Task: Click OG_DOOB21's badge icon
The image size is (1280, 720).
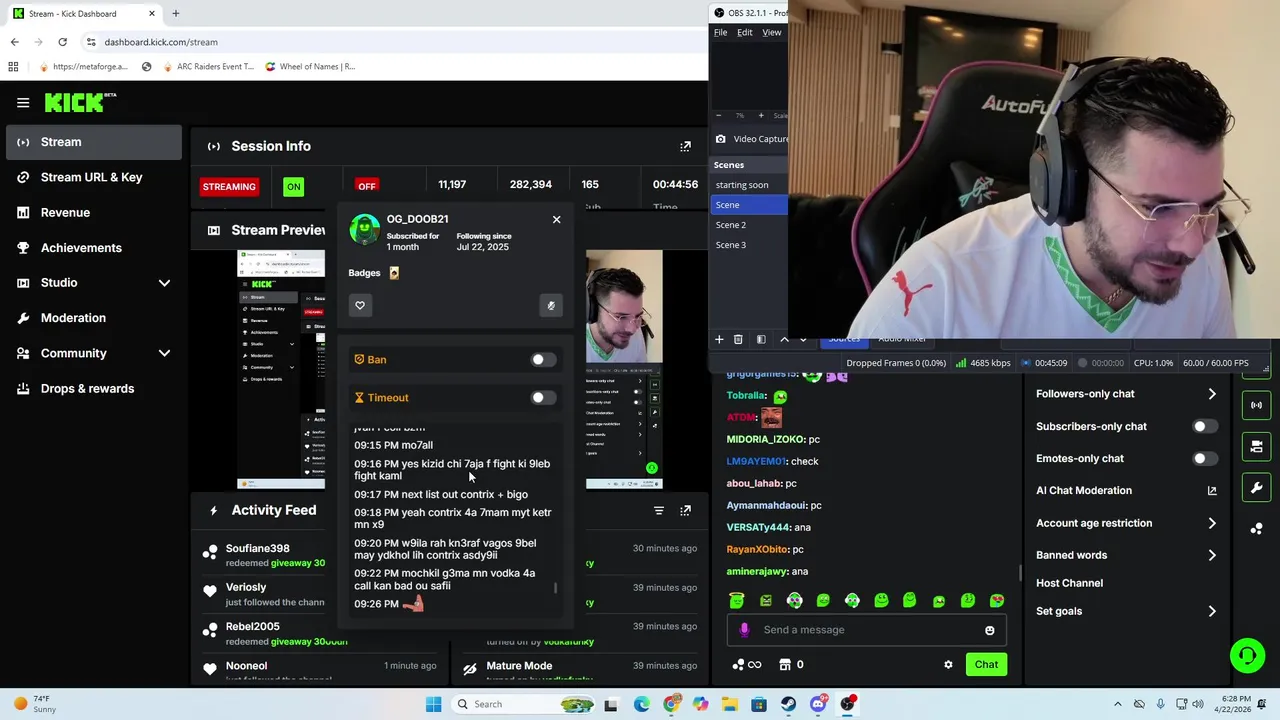Action: (394, 273)
